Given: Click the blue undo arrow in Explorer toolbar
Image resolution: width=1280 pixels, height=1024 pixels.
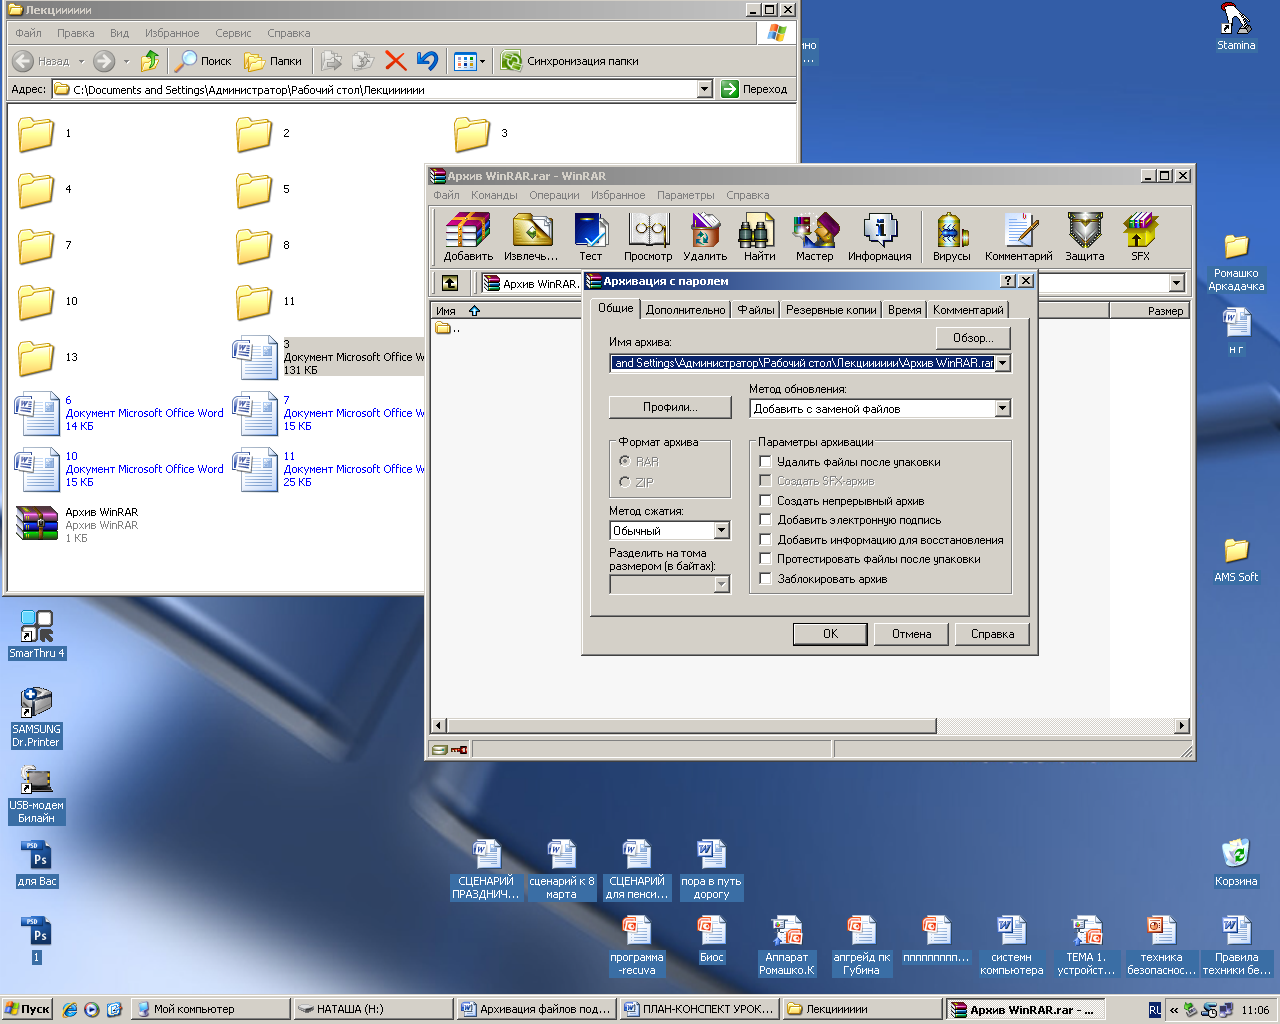Looking at the screenshot, I should tap(427, 61).
